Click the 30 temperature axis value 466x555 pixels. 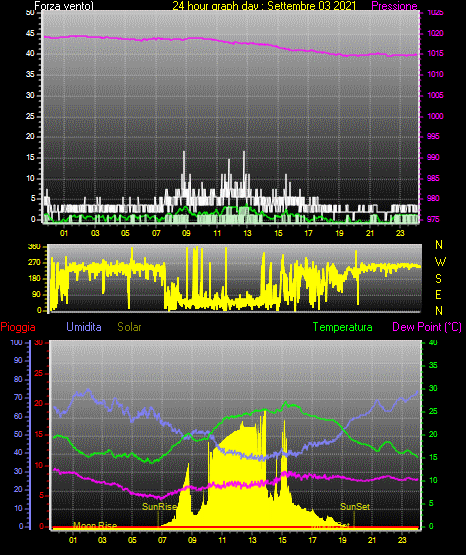coord(433,388)
